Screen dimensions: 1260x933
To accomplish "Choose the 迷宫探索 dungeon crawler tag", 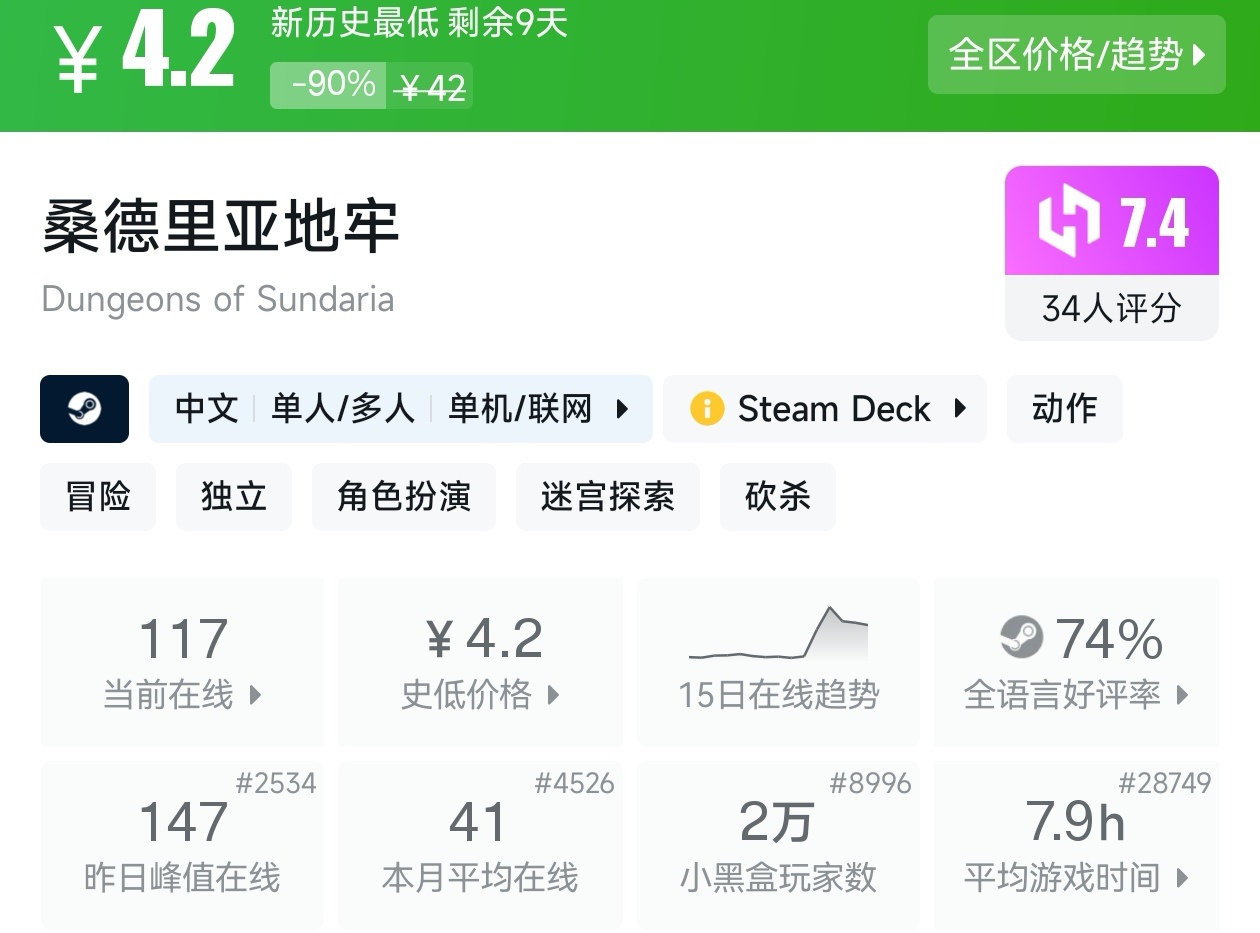I will point(607,496).
